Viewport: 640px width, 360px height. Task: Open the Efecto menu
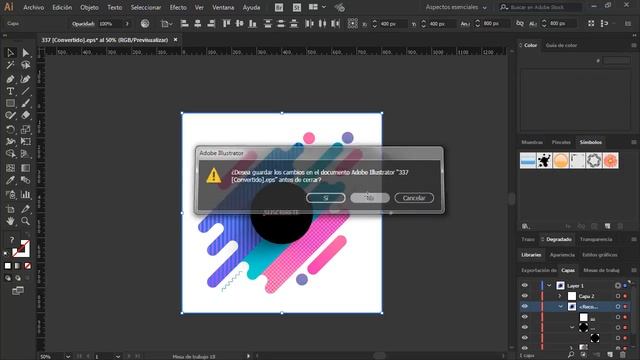tap(178, 7)
